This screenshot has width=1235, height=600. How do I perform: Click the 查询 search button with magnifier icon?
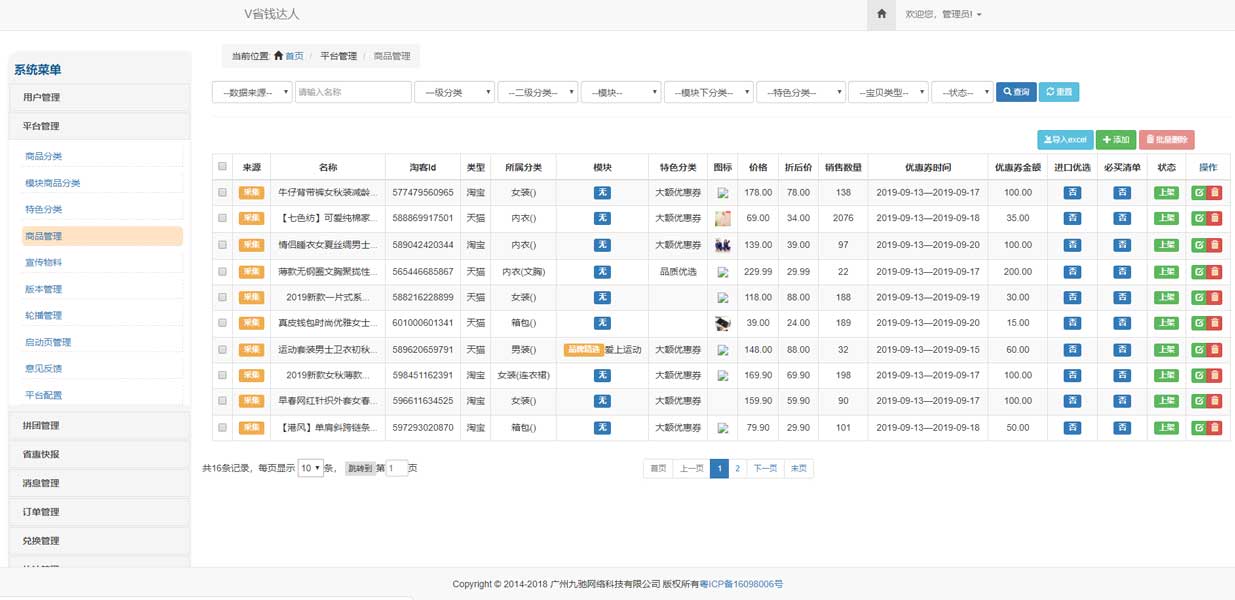click(1015, 91)
